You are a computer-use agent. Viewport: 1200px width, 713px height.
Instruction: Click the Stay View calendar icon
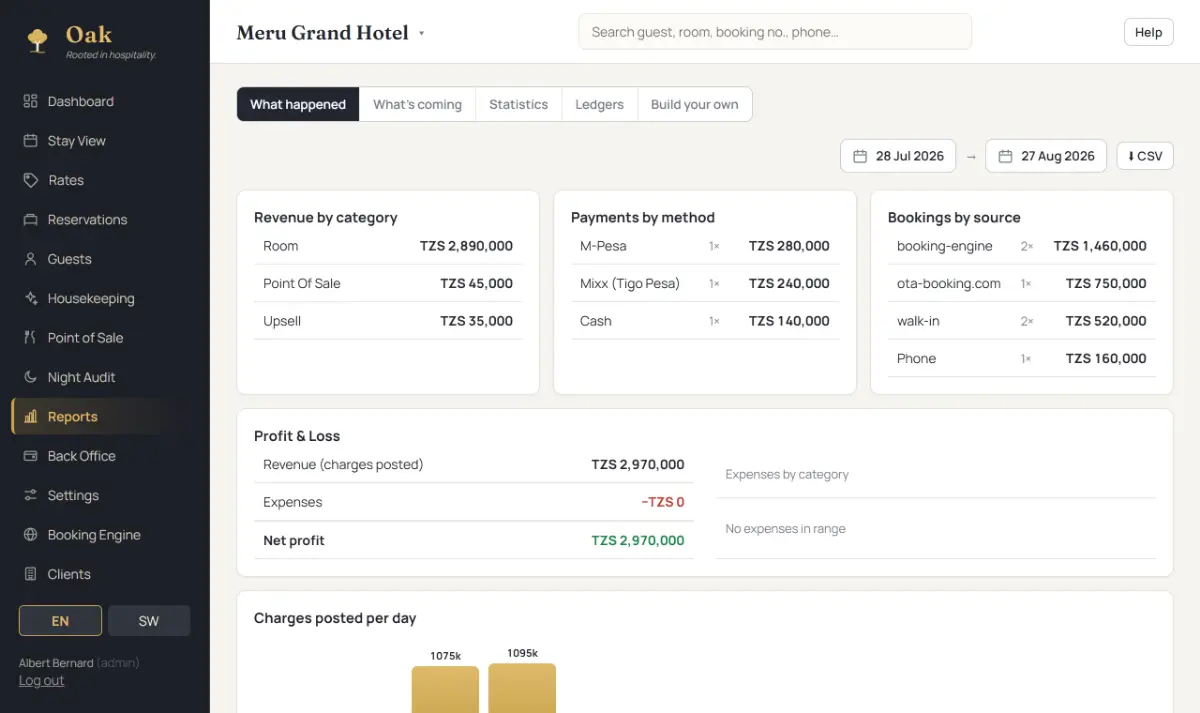tap(30, 141)
